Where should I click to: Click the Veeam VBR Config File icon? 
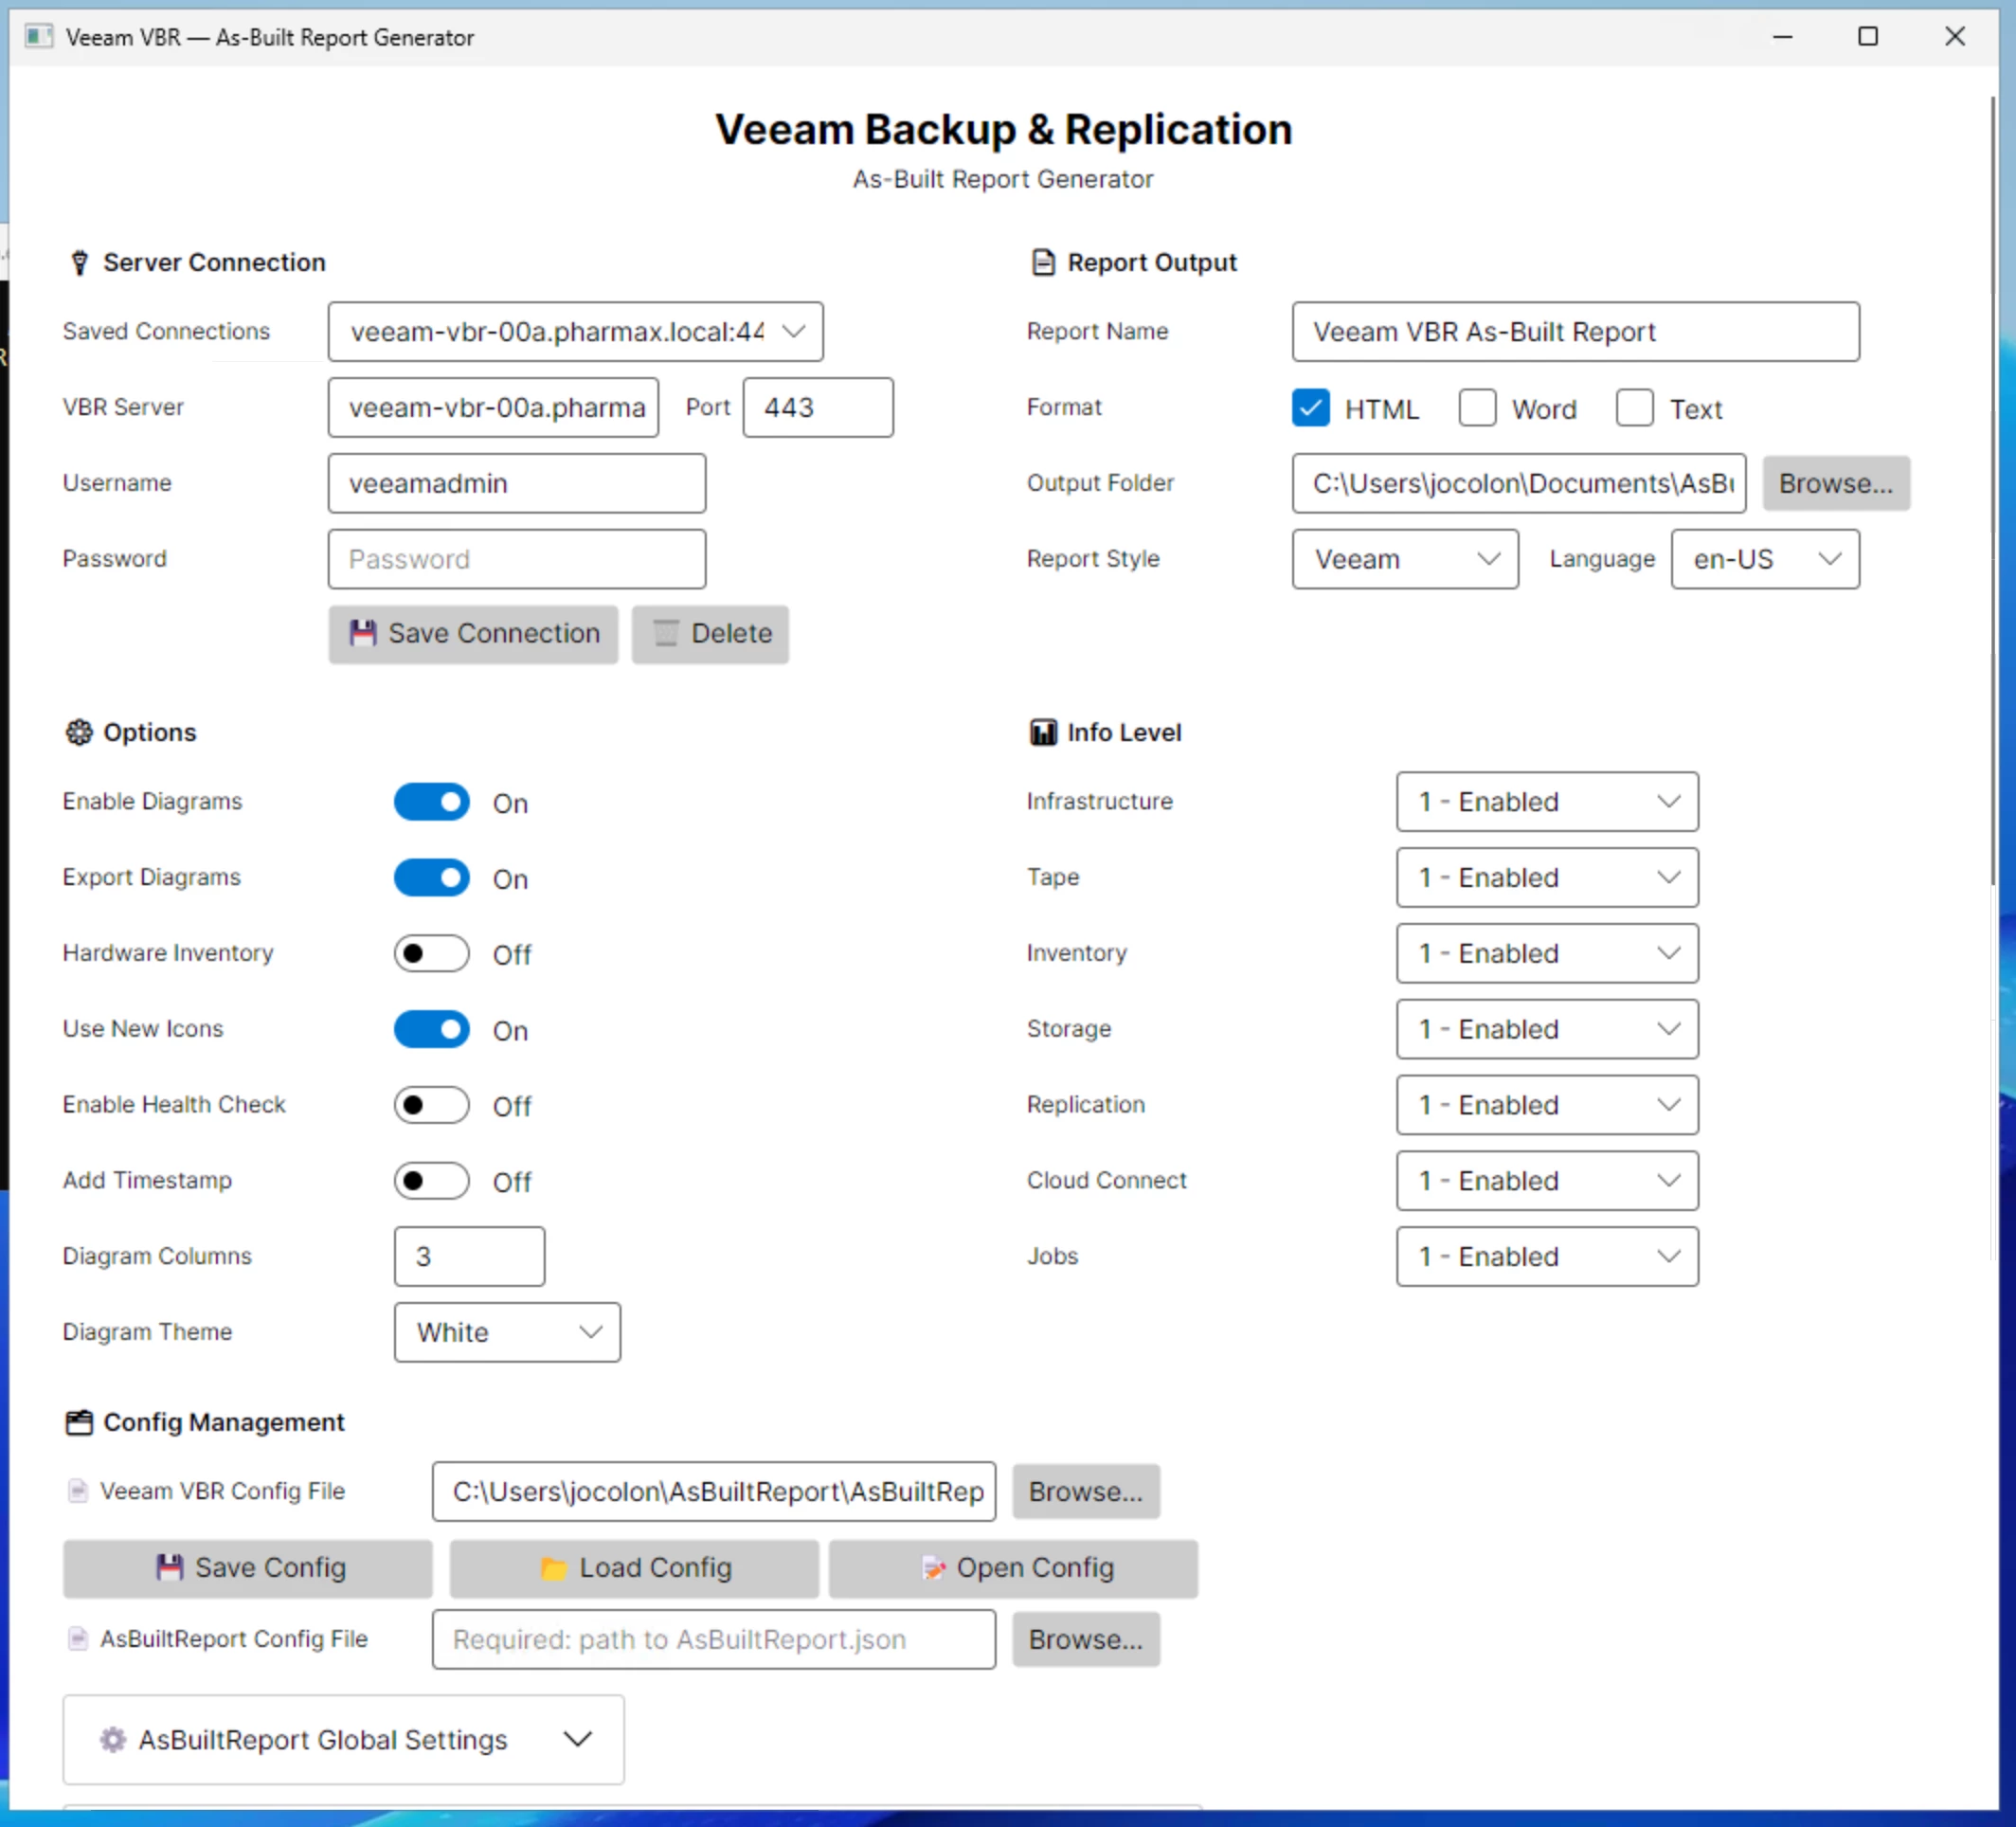[x=77, y=1491]
